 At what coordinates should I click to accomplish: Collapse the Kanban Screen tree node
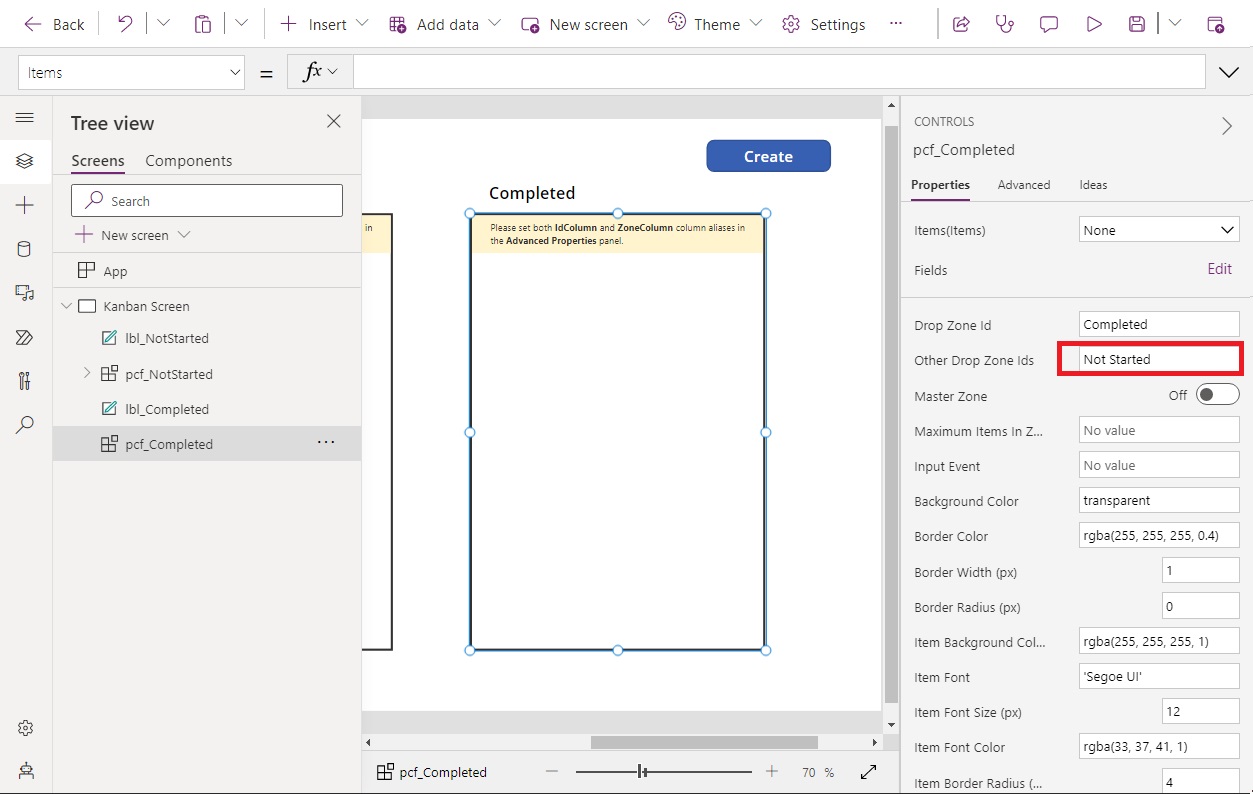66,306
